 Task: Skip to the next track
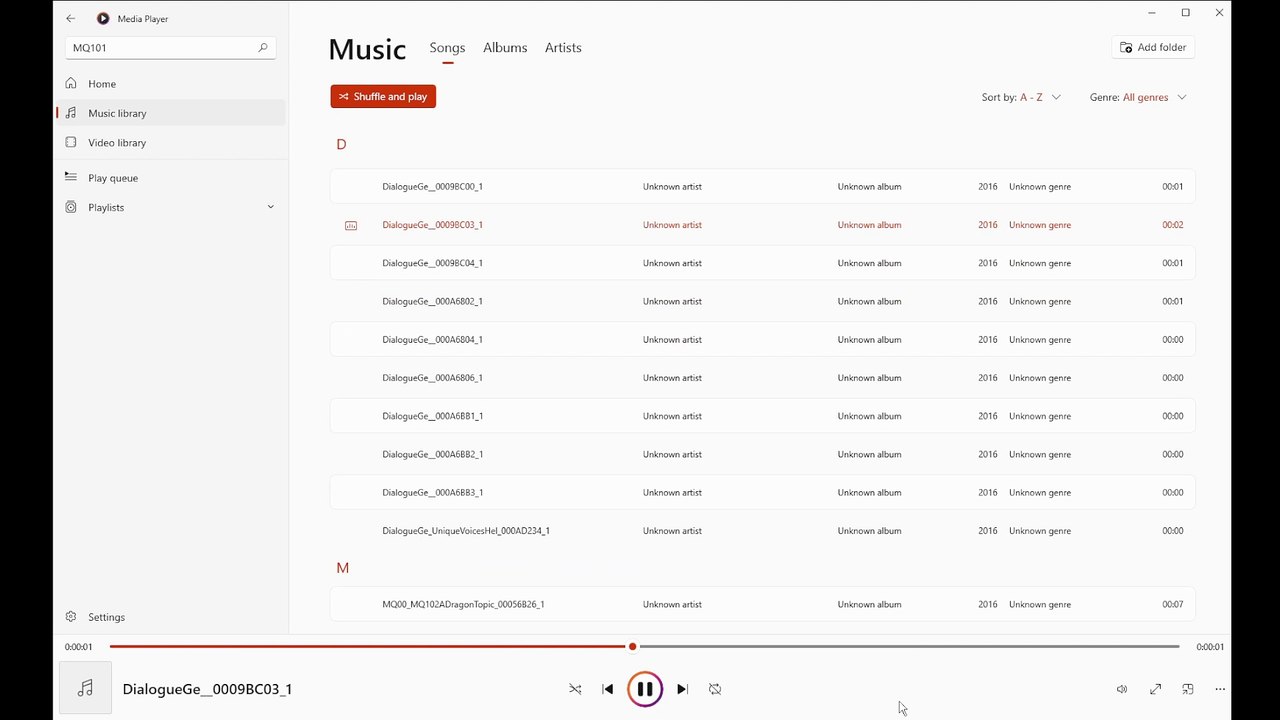coord(682,689)
